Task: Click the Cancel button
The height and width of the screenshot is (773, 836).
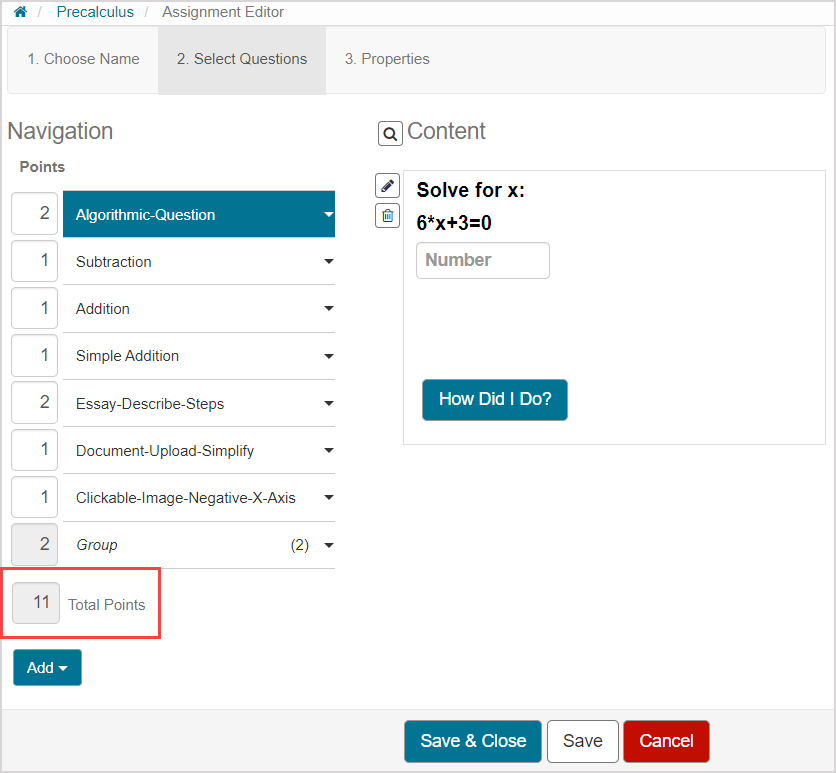Action: point(666,741)
